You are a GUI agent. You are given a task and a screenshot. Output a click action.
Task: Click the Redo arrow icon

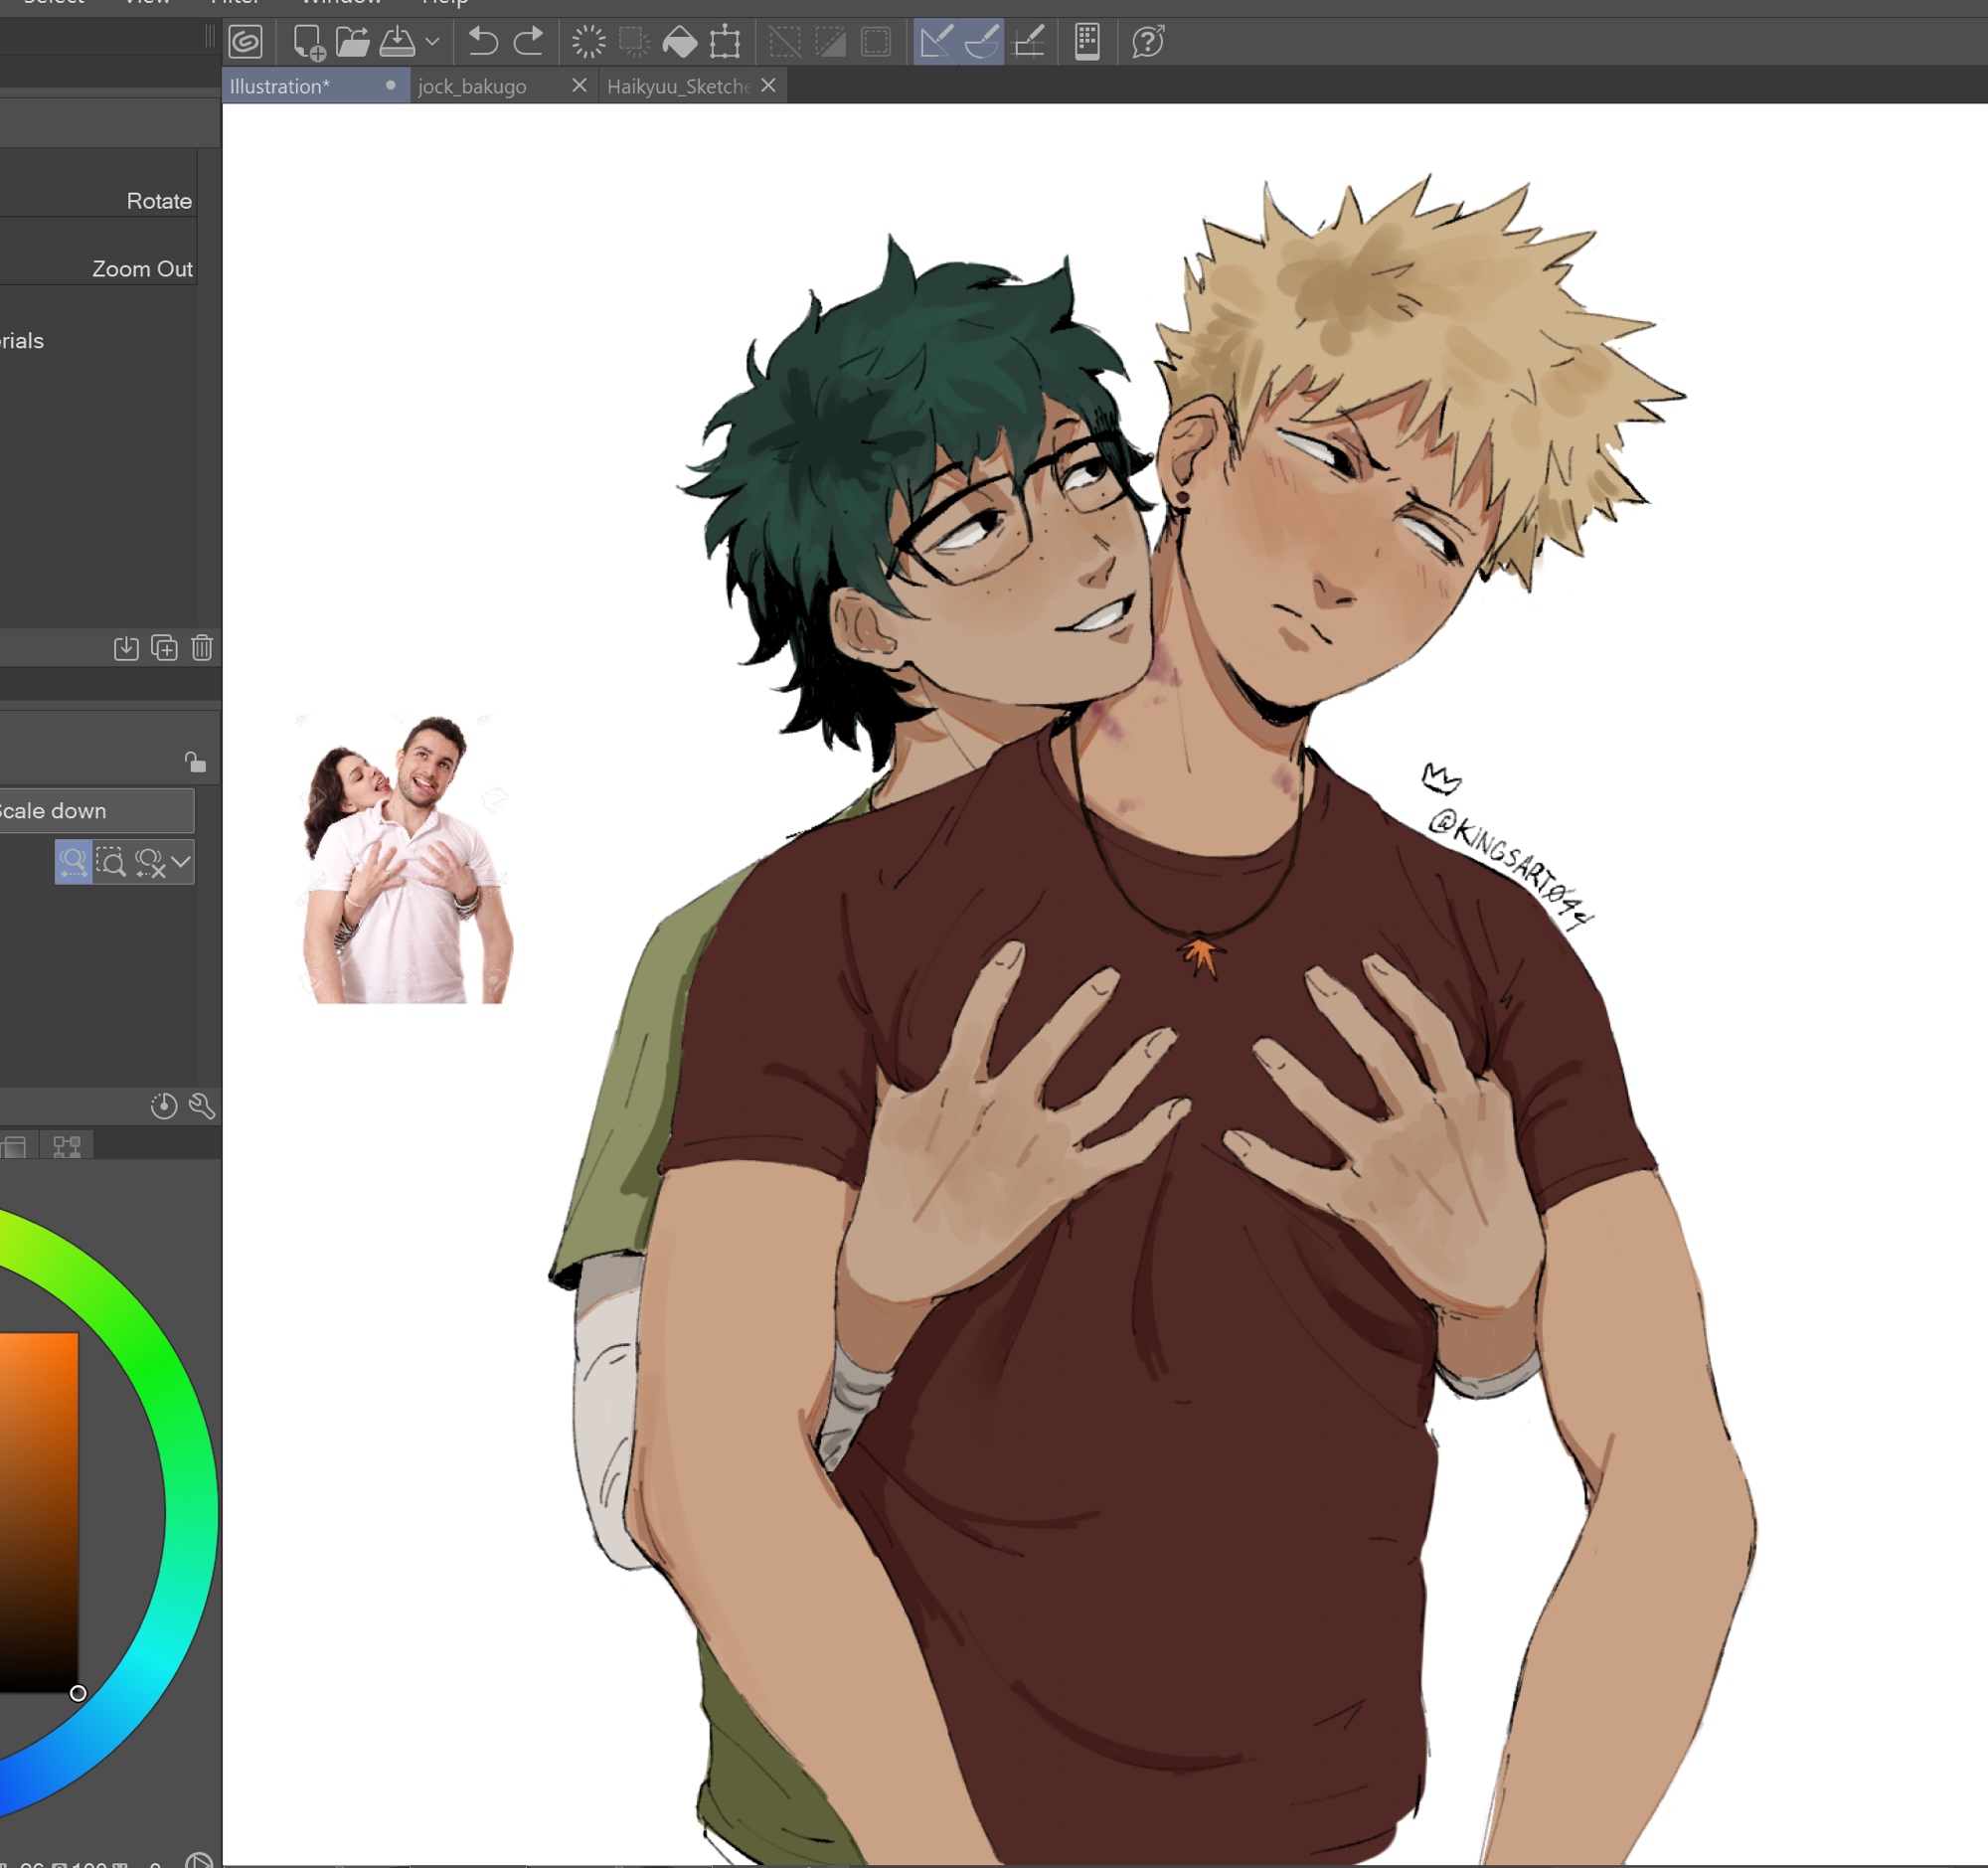pos(528,42)
